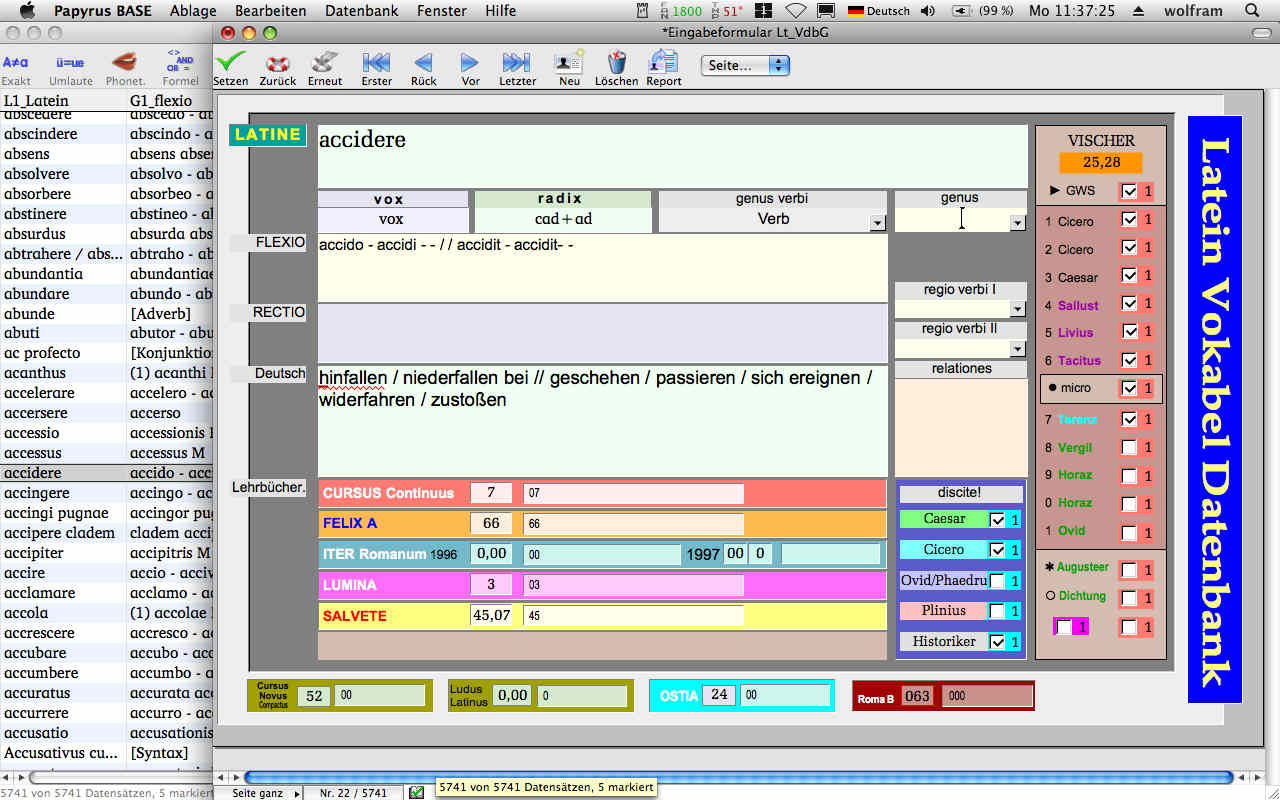Click the Formel icon in background window
The image size is (1280, 800).
[x=180, y=61]
